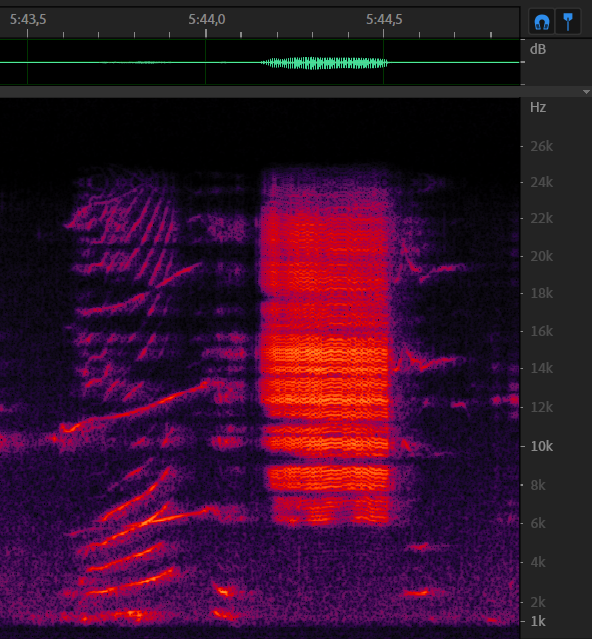The width and height of the screenshot is (592, 639).
Task: Click the 2k mark on frequency scale
Action: (538, 602)
